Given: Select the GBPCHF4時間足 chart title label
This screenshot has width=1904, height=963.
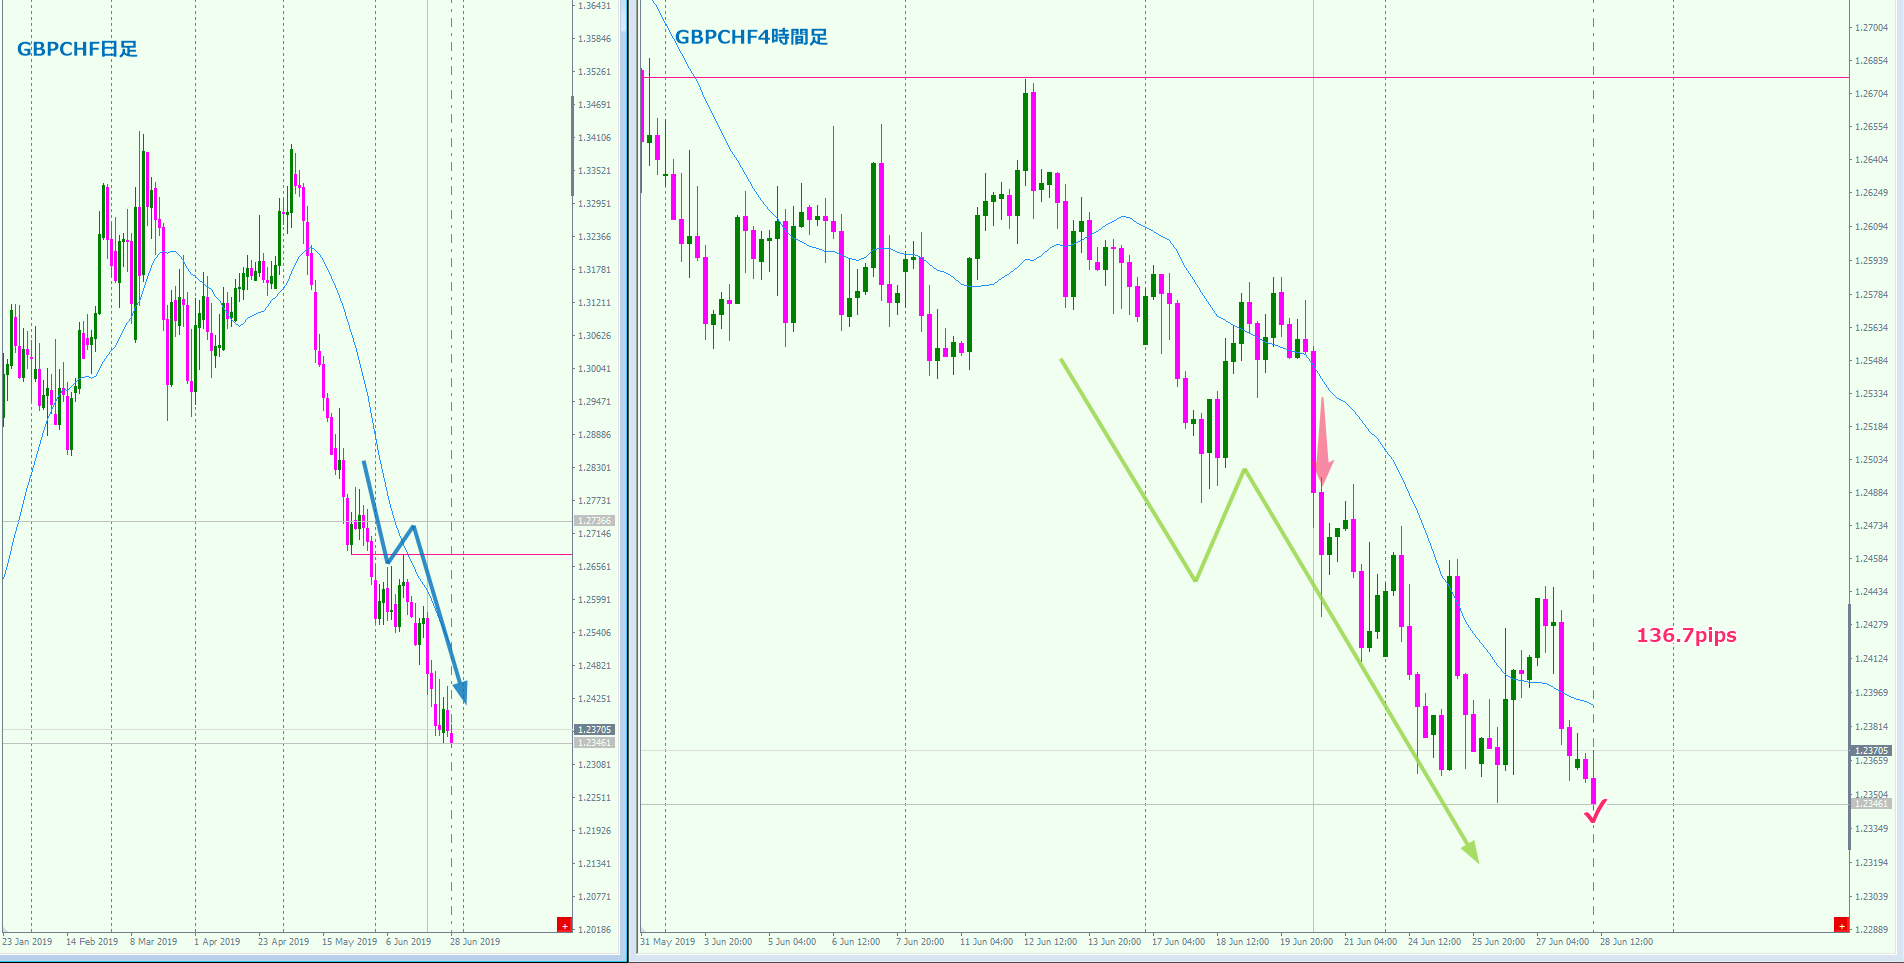Looking at the screenshot, I should pos(751,37).
